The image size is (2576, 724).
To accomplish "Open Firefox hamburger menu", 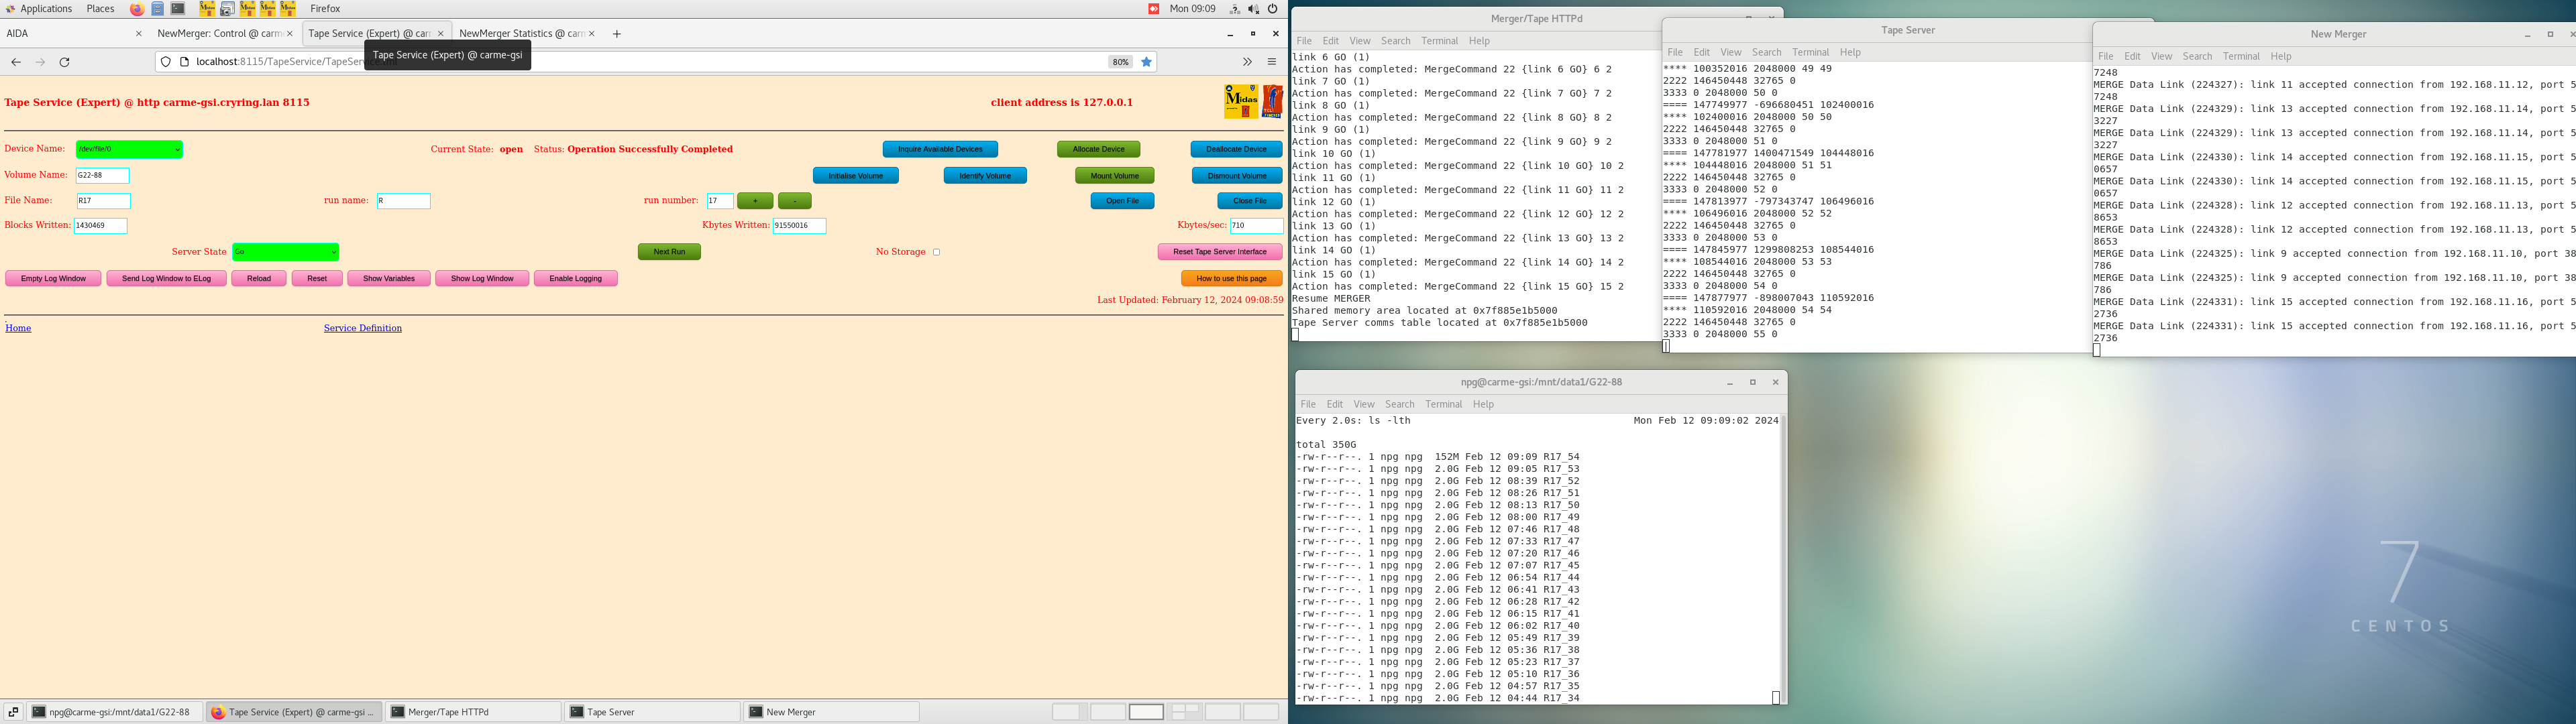I will tap(1272, 62).
